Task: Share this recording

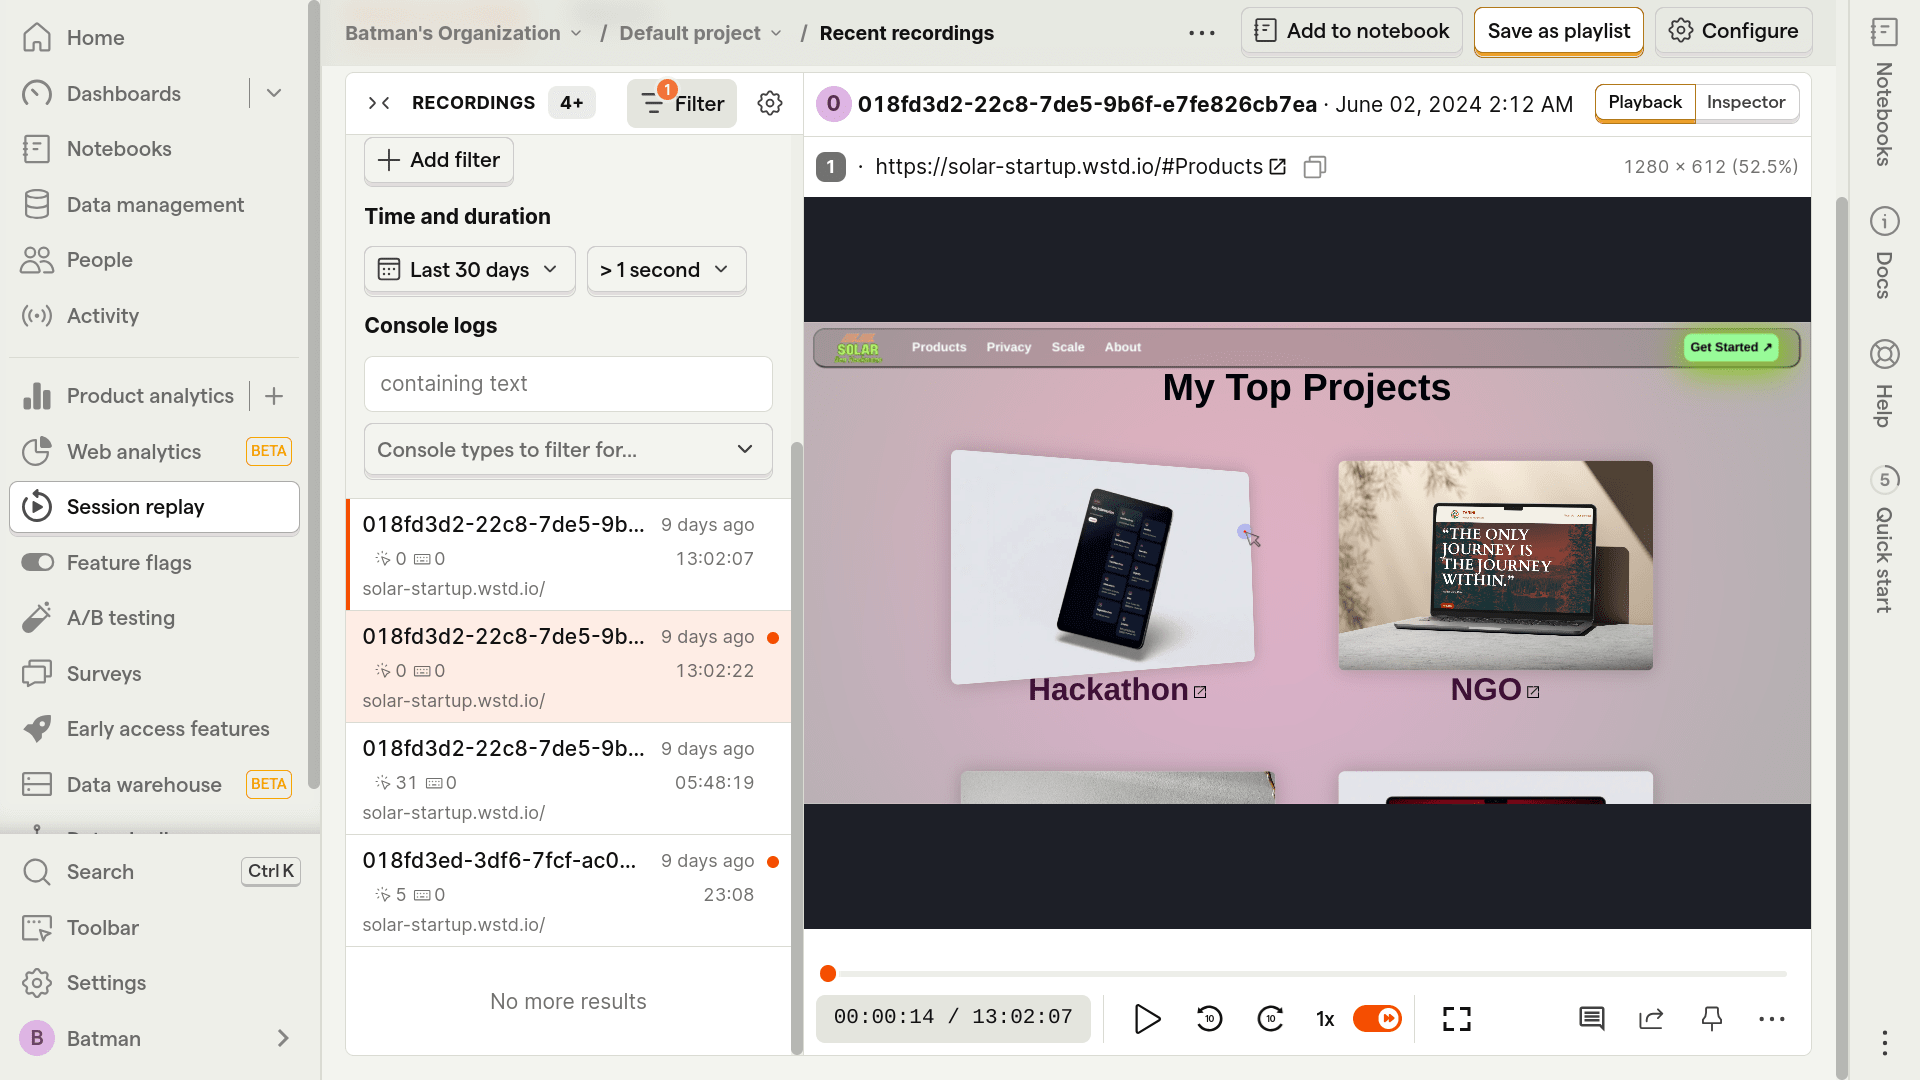Action: click(x=1651, y=1019)
